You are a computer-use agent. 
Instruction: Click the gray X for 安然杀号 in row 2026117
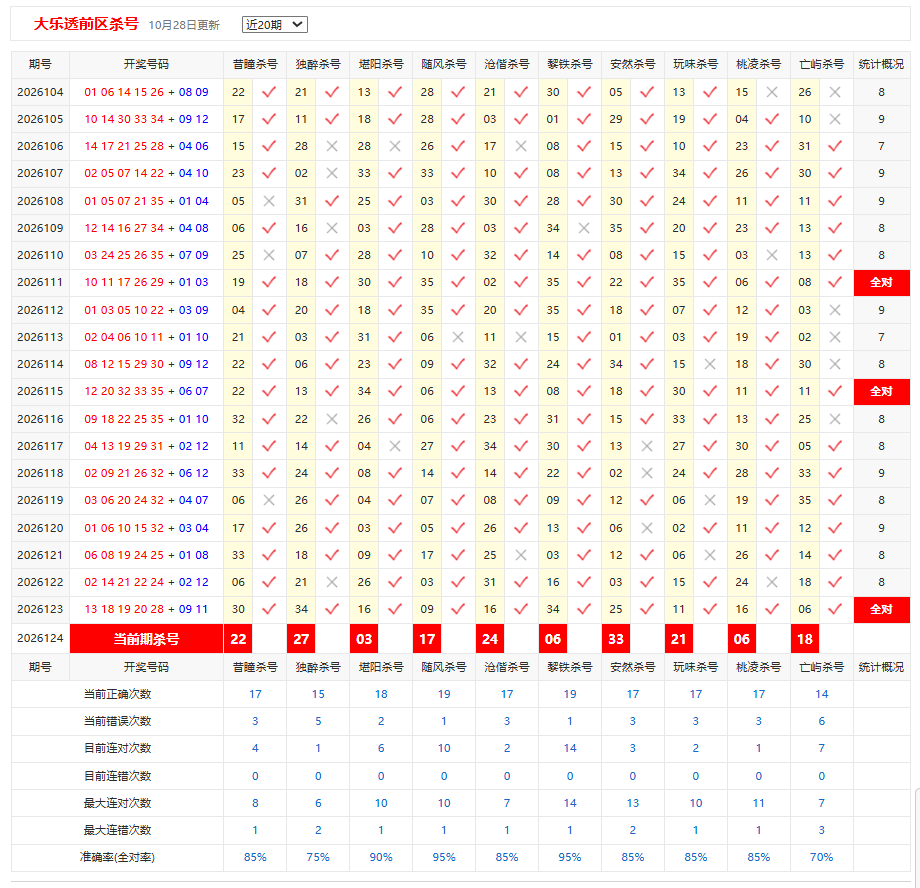click(647, 446)
